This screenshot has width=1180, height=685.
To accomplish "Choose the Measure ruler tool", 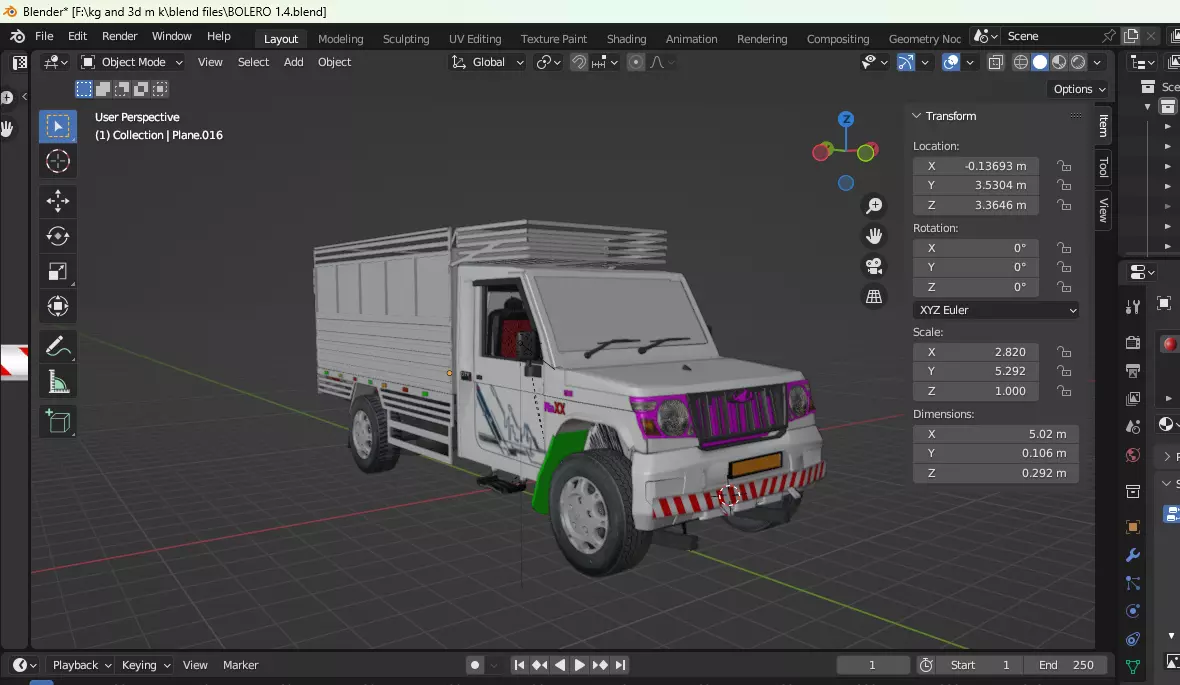I will tap(58, 382).
